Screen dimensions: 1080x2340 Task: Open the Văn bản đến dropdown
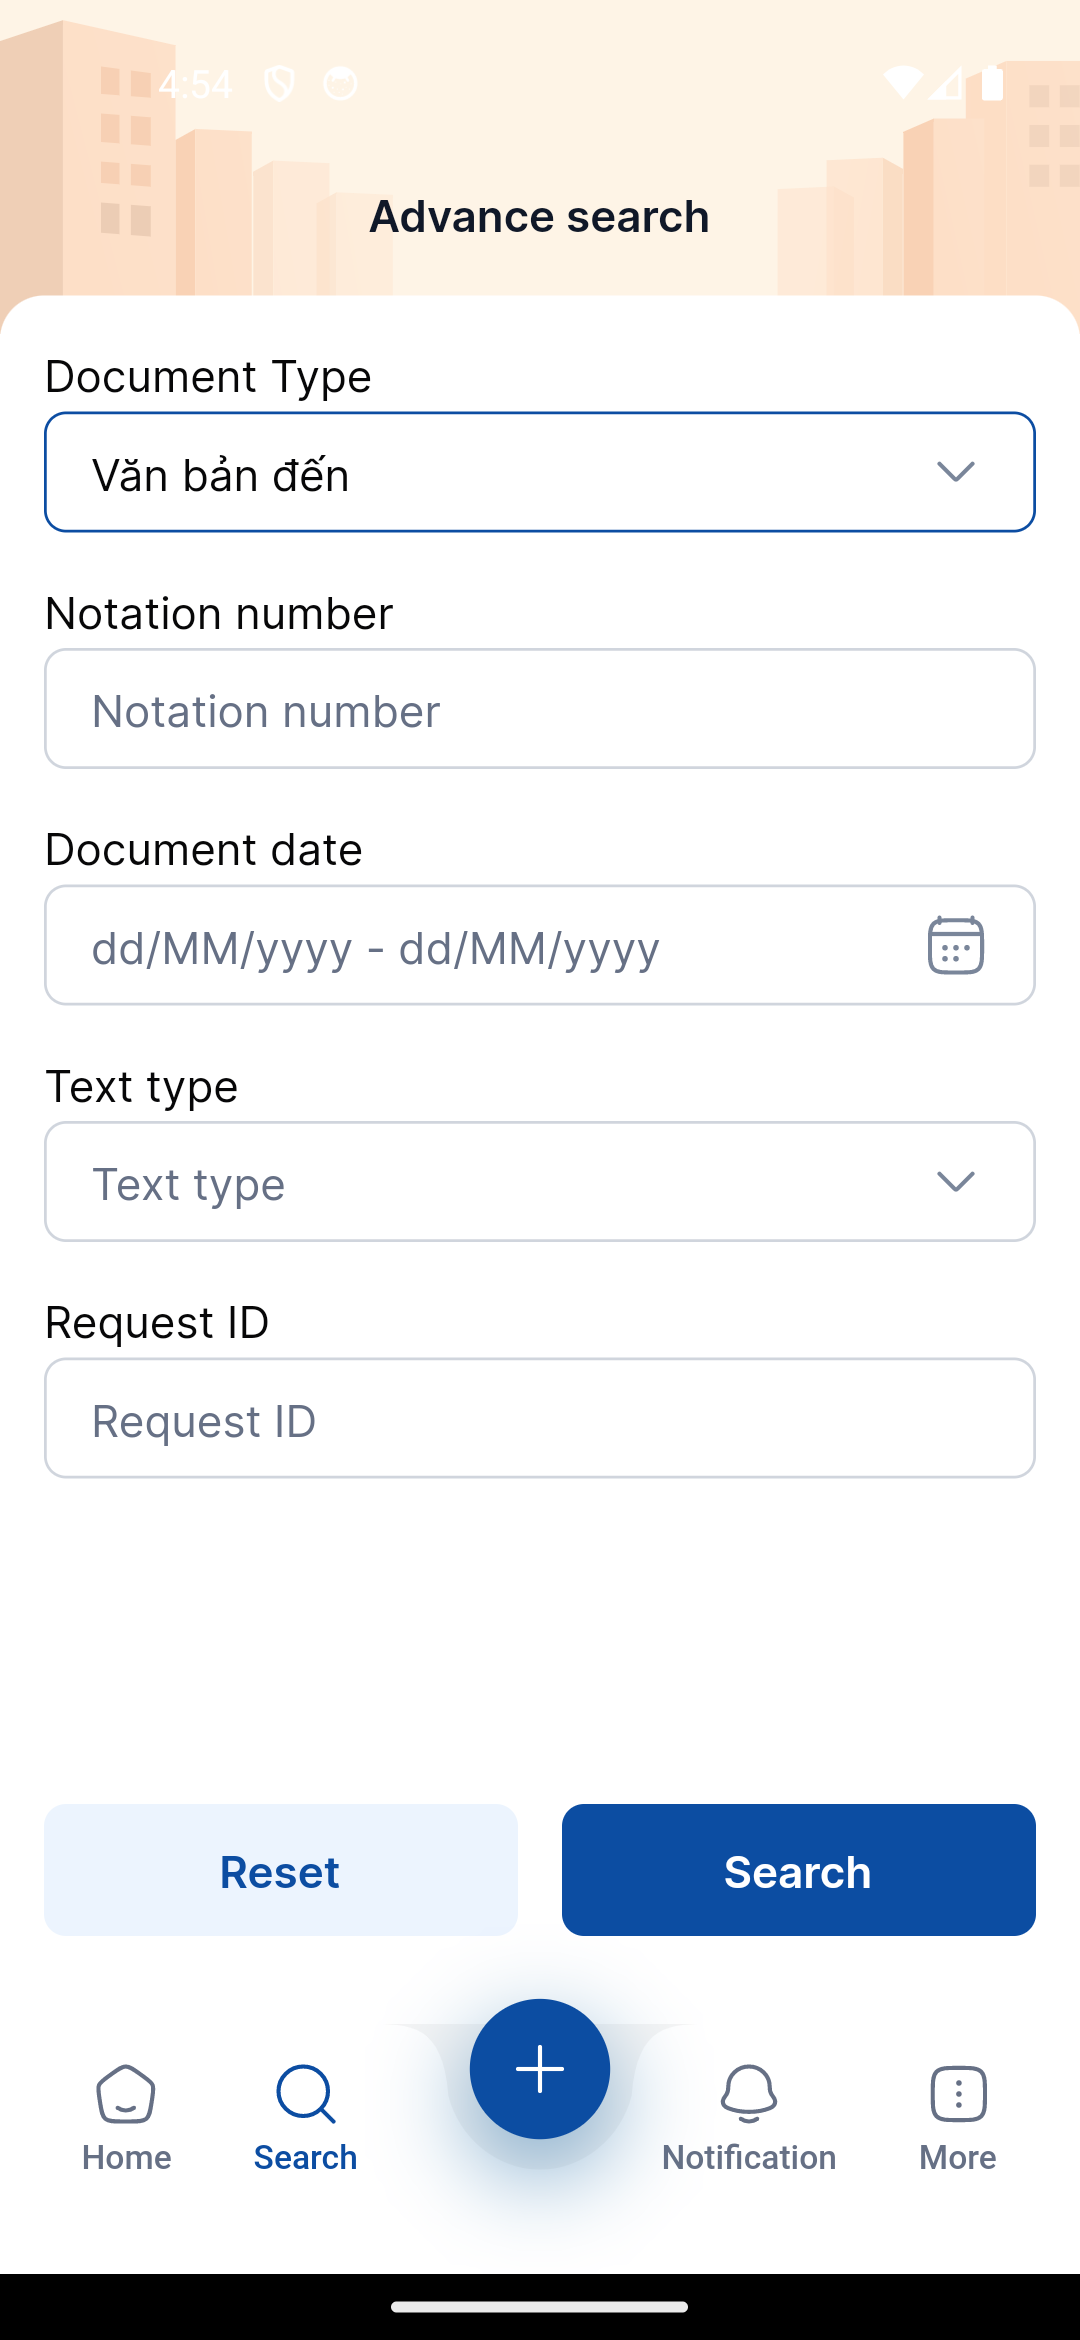point(480,473)
